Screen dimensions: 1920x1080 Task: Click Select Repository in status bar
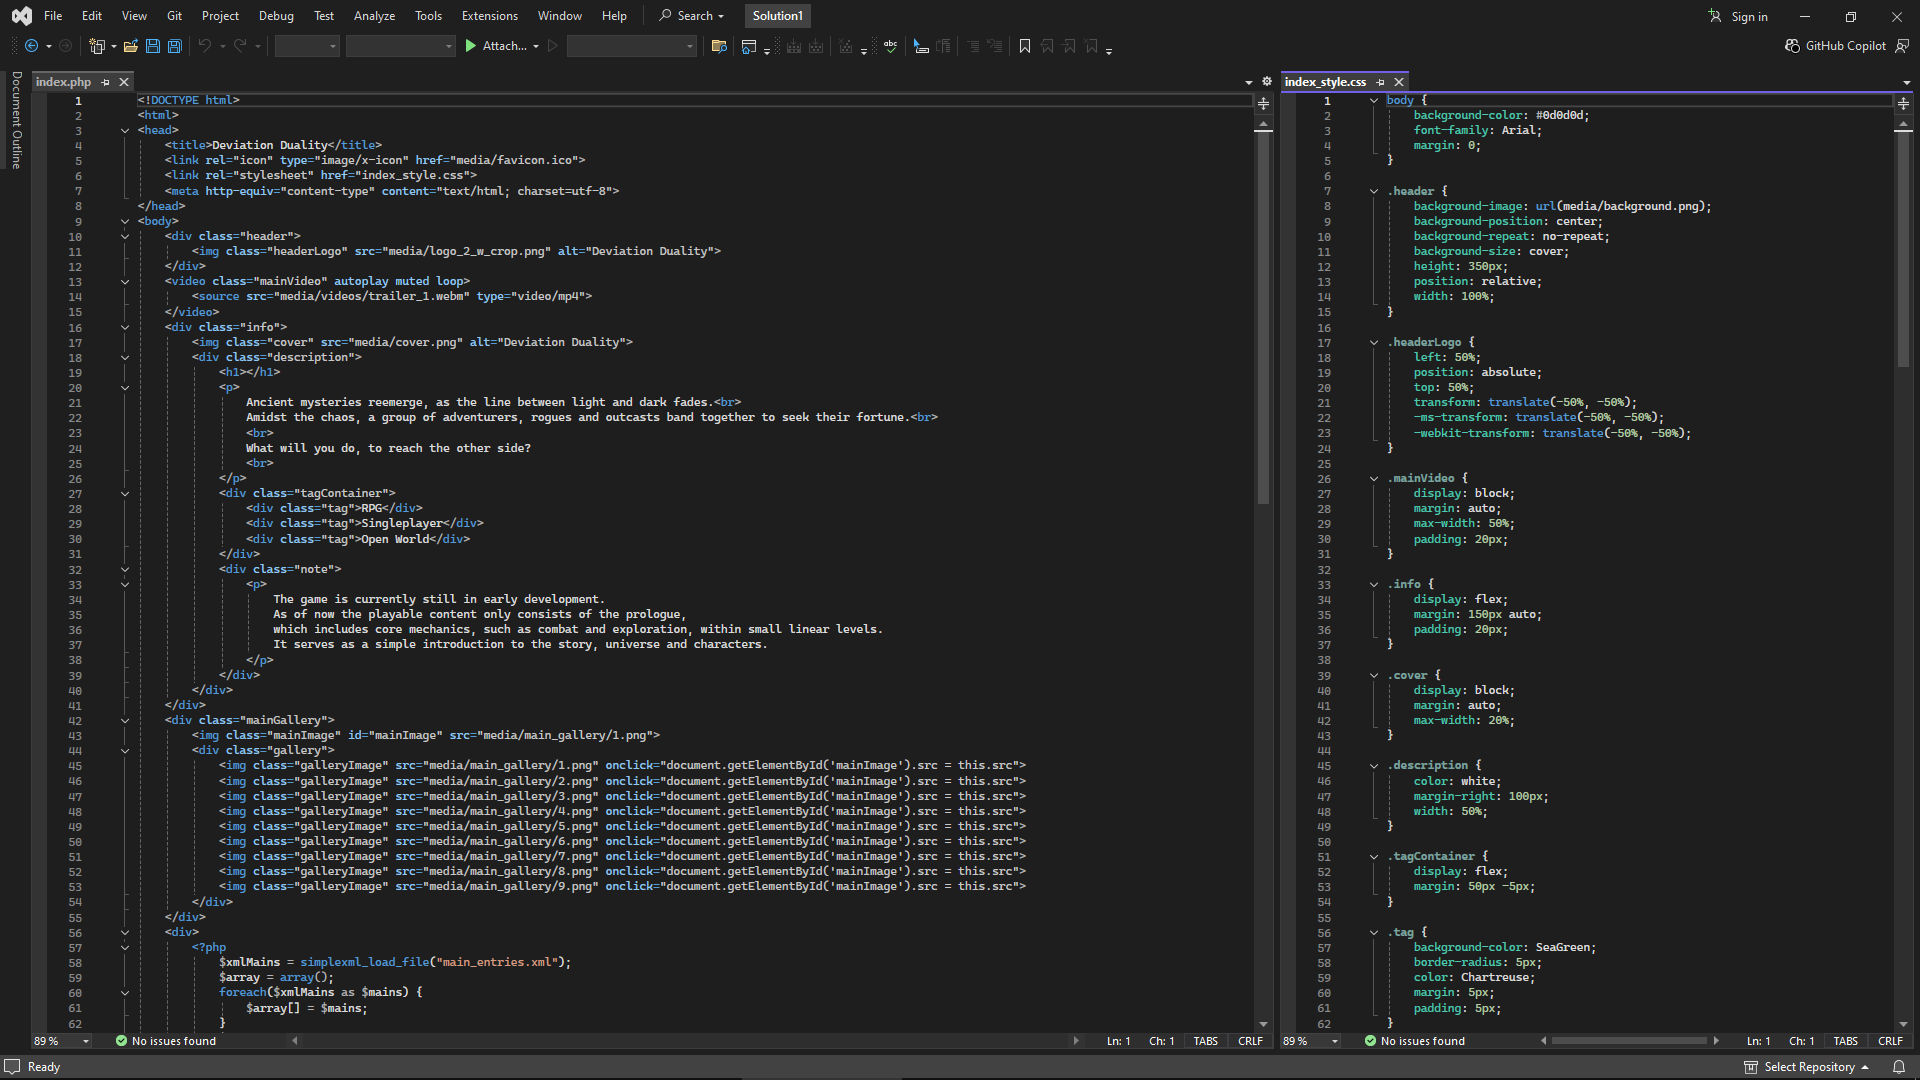(x=1808, y=1067)
